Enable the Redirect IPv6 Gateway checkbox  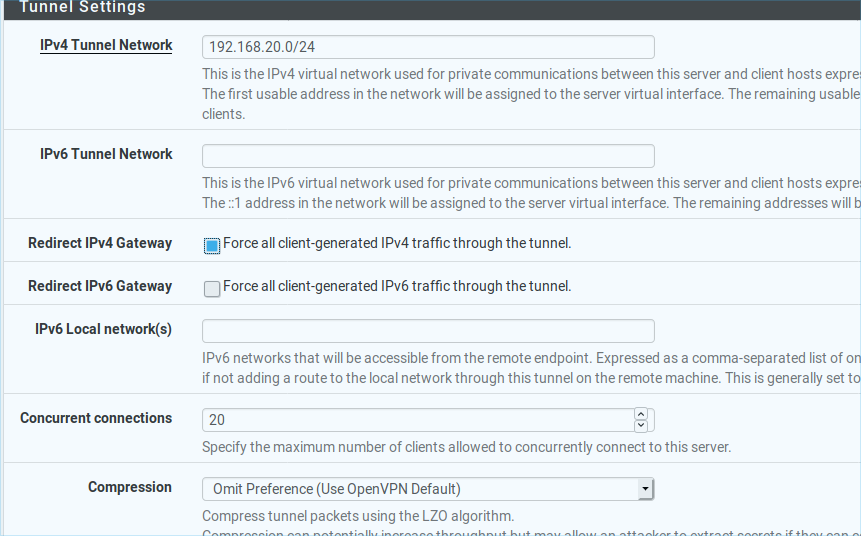212,288
